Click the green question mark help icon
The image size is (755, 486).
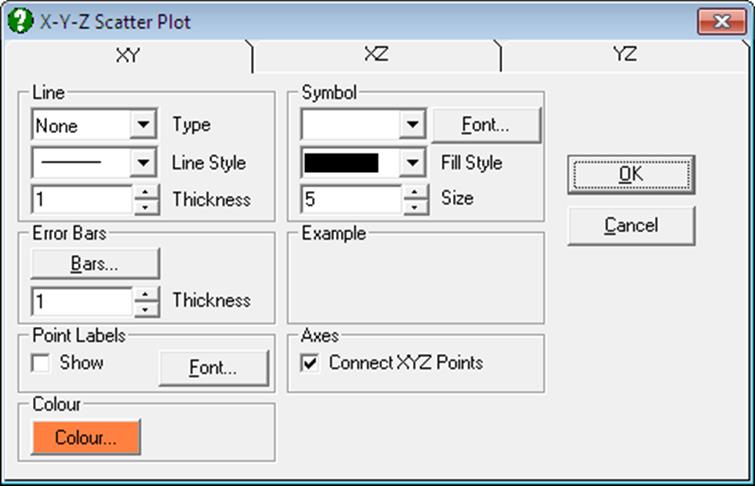coord(20,21)
